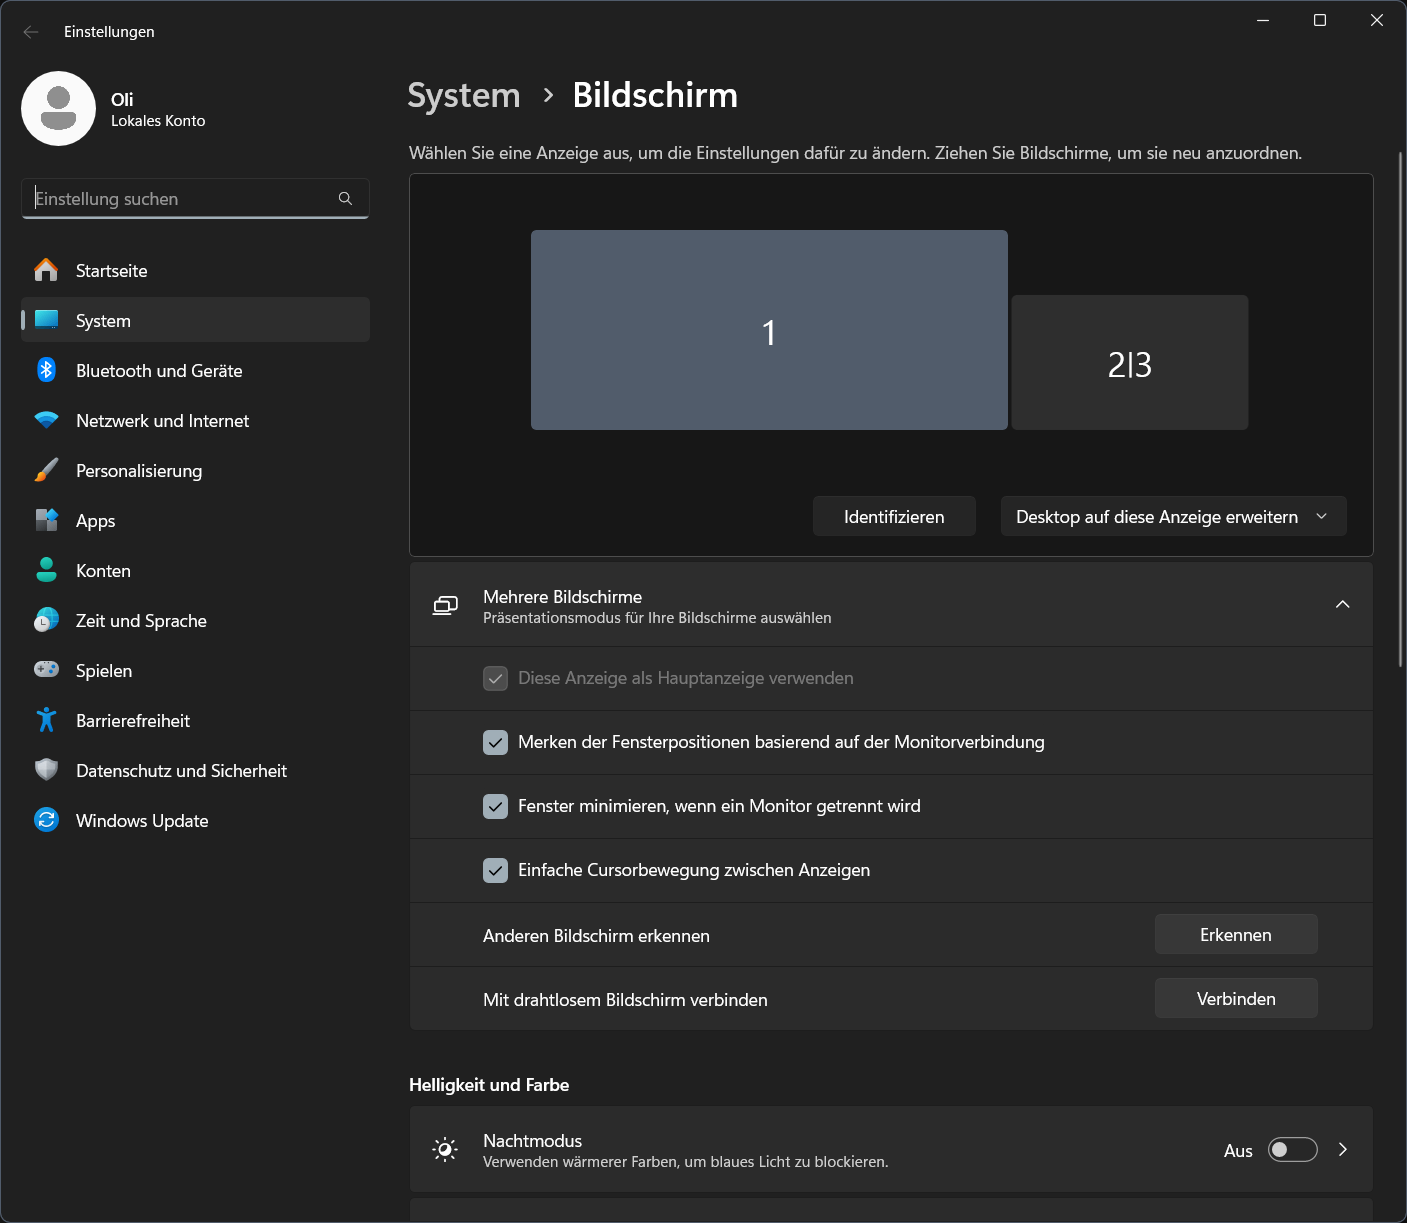Click the Zeit und Sprache globe-clock icon
1407x1223 pixels.
point(46,620)
